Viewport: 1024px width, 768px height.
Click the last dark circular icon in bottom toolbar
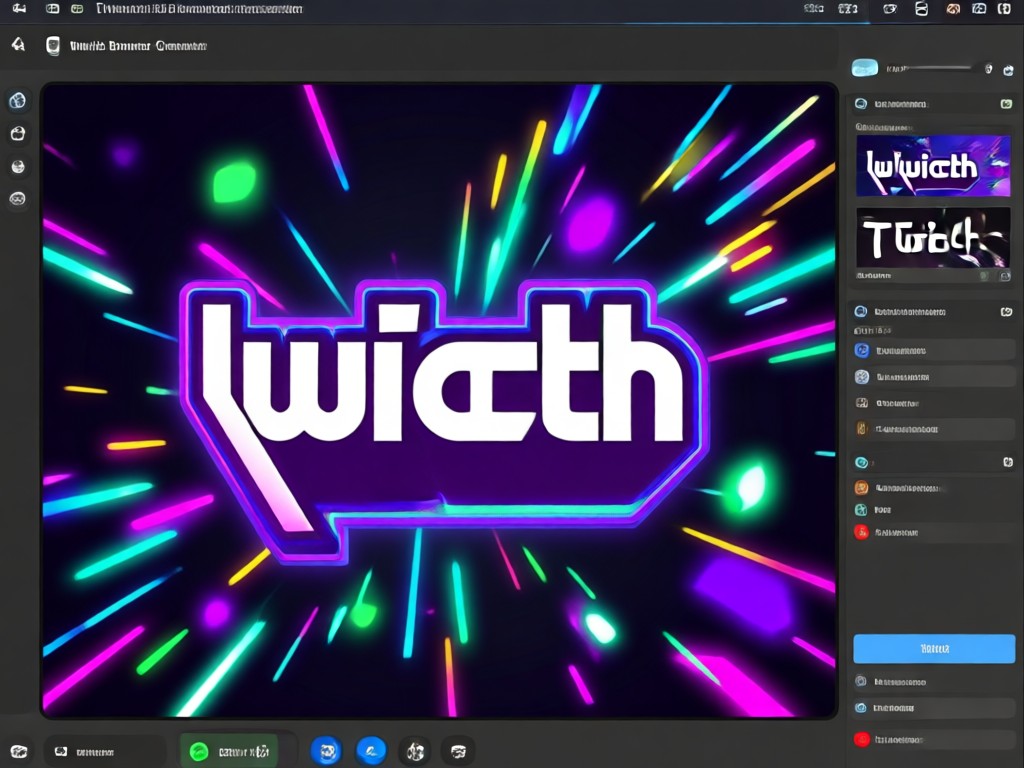point(458,752)
